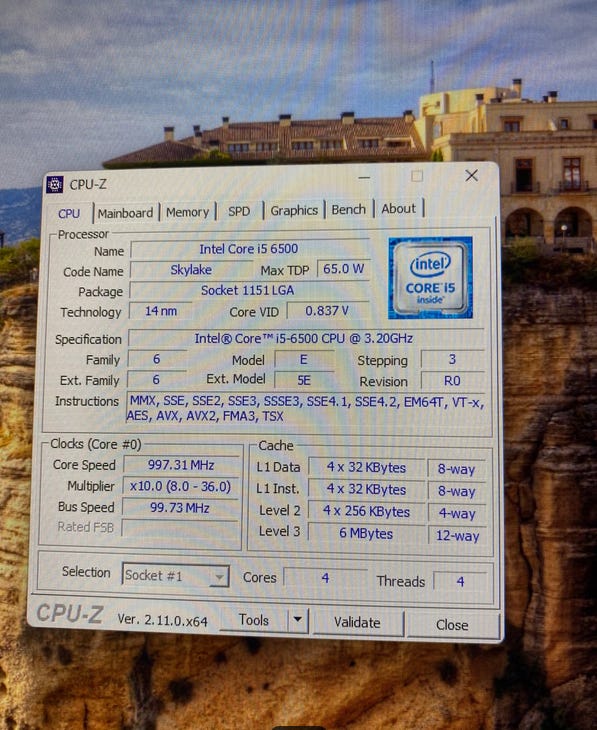597x730 pixels.
Task: Show the About tab
Action: tap(399, 209)
